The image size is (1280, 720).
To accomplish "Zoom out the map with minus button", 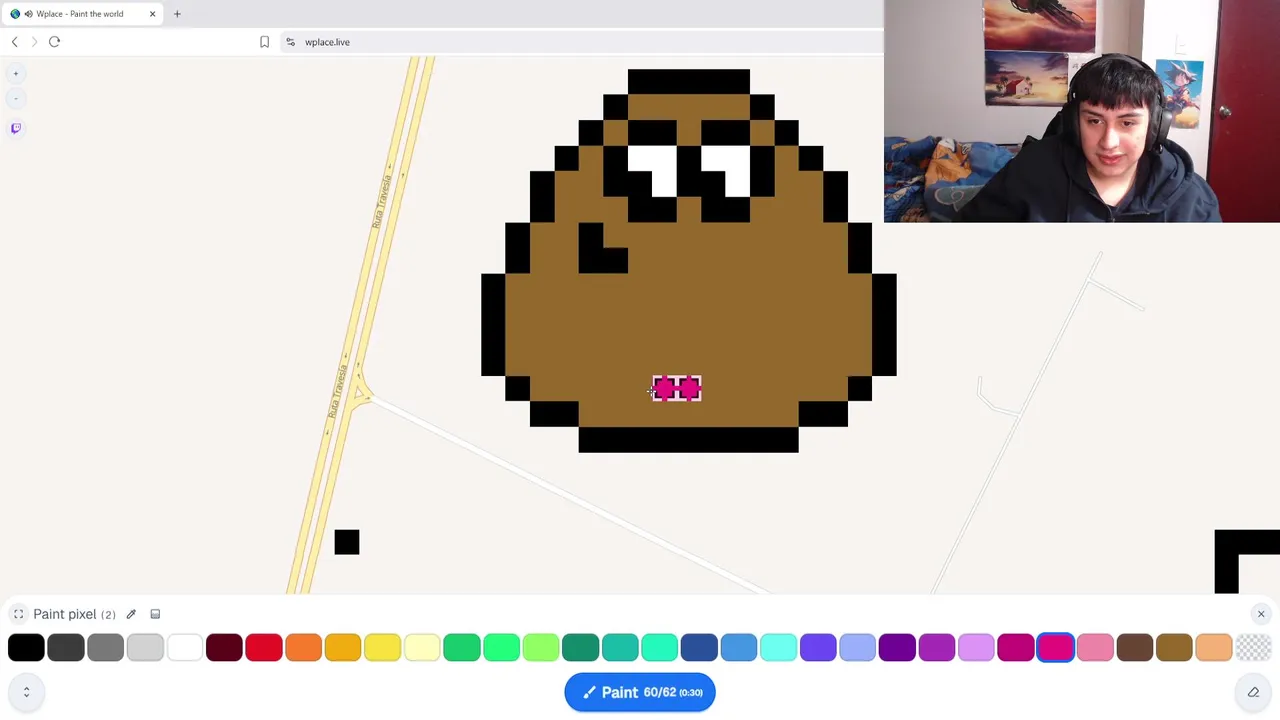I will click(16, 98).
